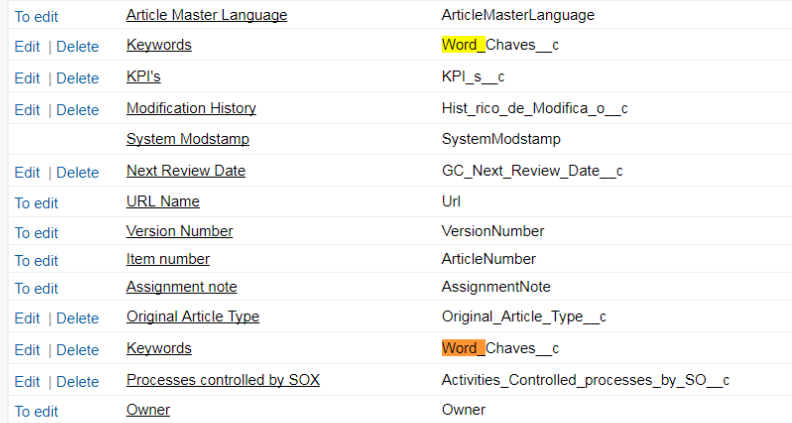
Task: Open the Version Number field link
Action: pos(179,231)
